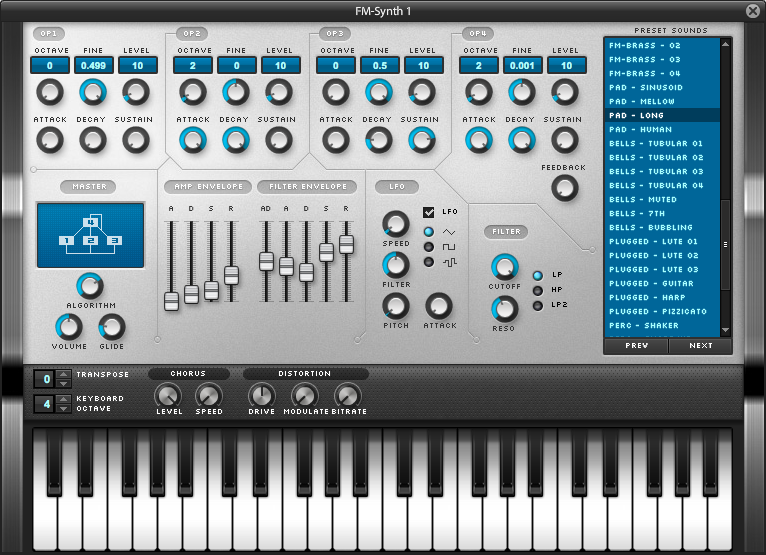Toggle the LFO checkbox
This screenshot has height=555, width=766.
[428, 212]
